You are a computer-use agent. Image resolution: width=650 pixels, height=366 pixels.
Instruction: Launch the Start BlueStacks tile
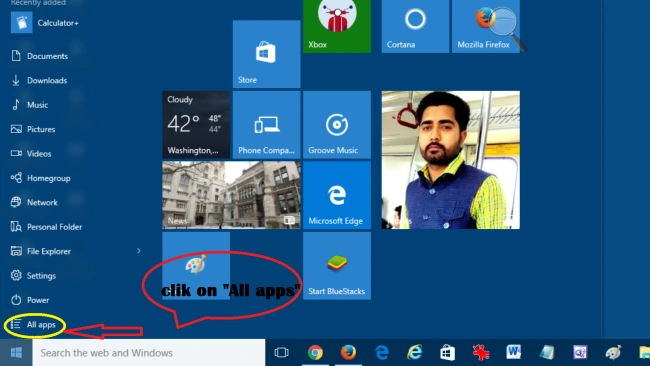click(337, 266)
